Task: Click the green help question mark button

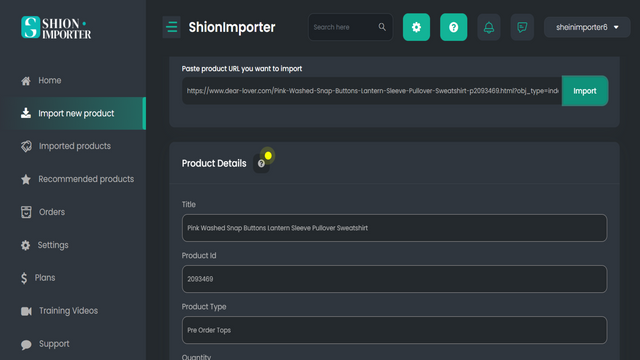Action: 453,27
